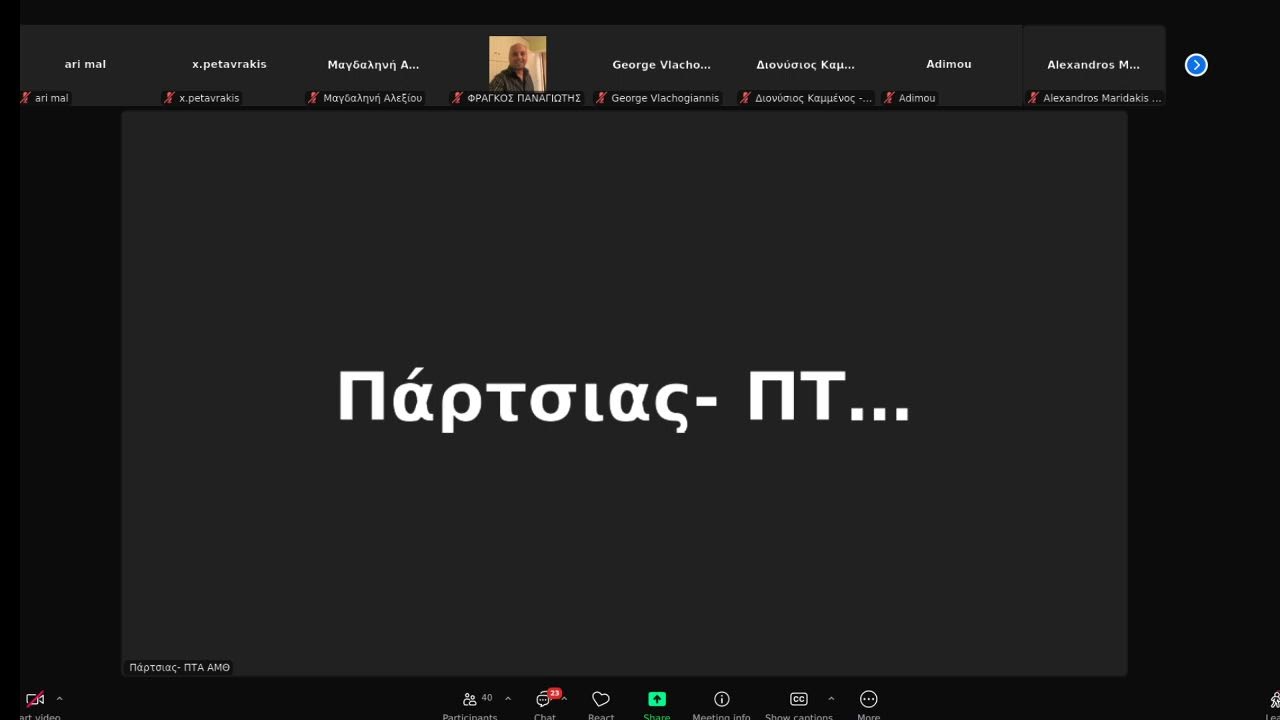1280x720 pixels.
Task: Open the Participants panel icon
Action: coord(469,699)
